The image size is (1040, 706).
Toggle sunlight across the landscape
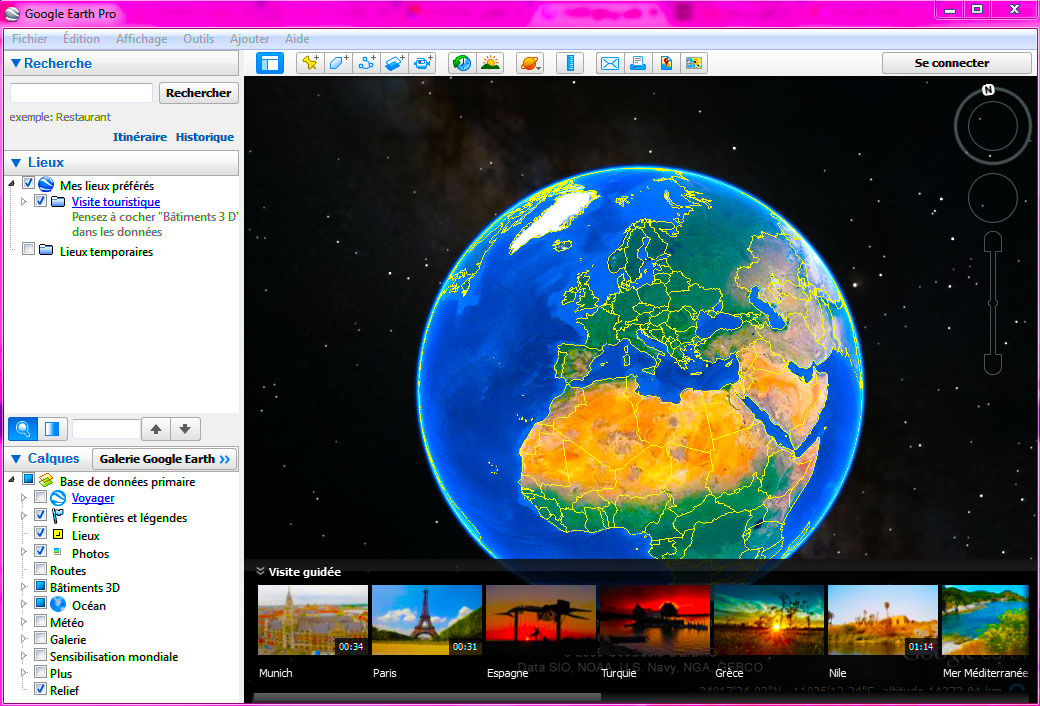[x=490, y=63]
